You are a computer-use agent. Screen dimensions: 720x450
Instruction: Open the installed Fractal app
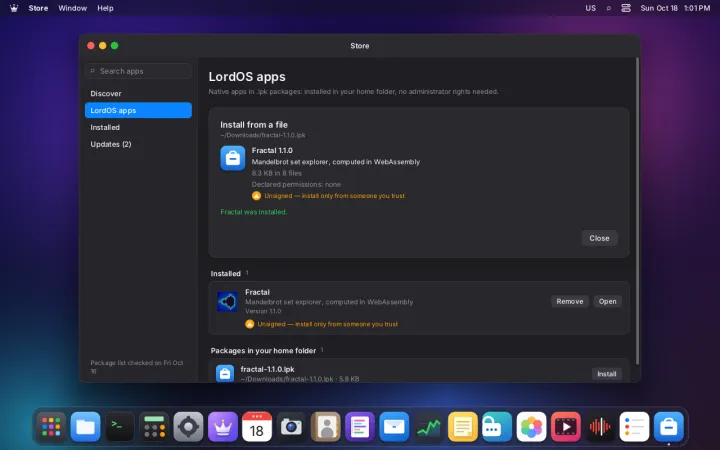pyautogui.click(x=608, y=302)
